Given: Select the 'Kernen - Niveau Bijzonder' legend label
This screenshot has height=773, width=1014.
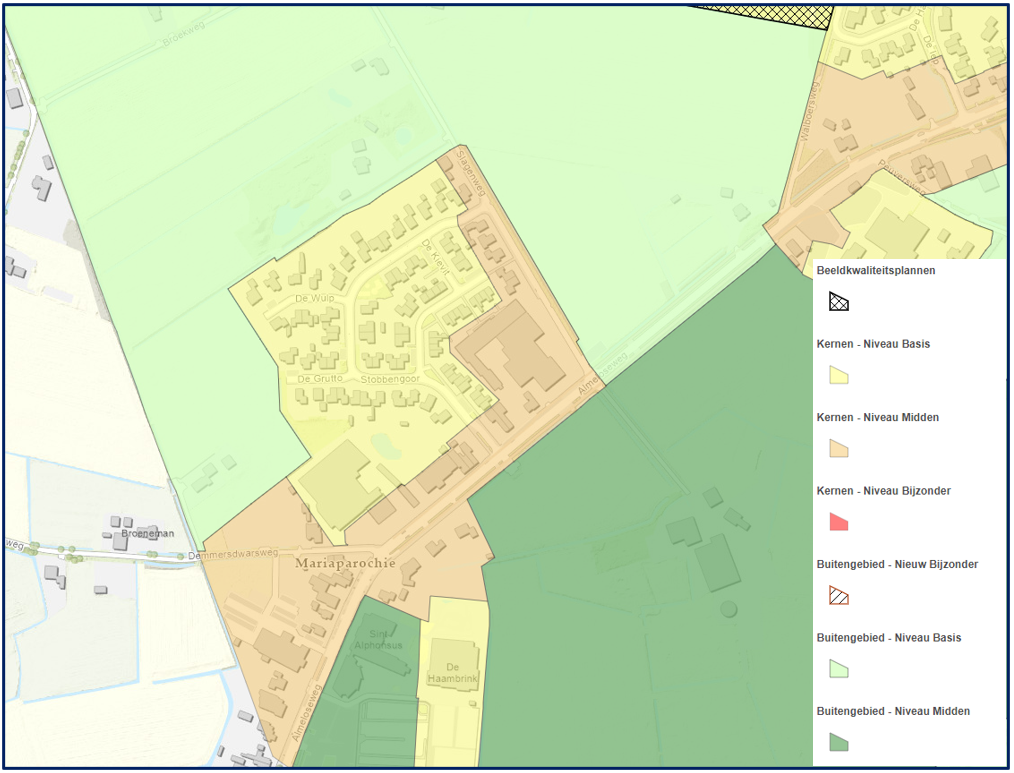Looking at the screenshot, I should [x=883, y=491].
